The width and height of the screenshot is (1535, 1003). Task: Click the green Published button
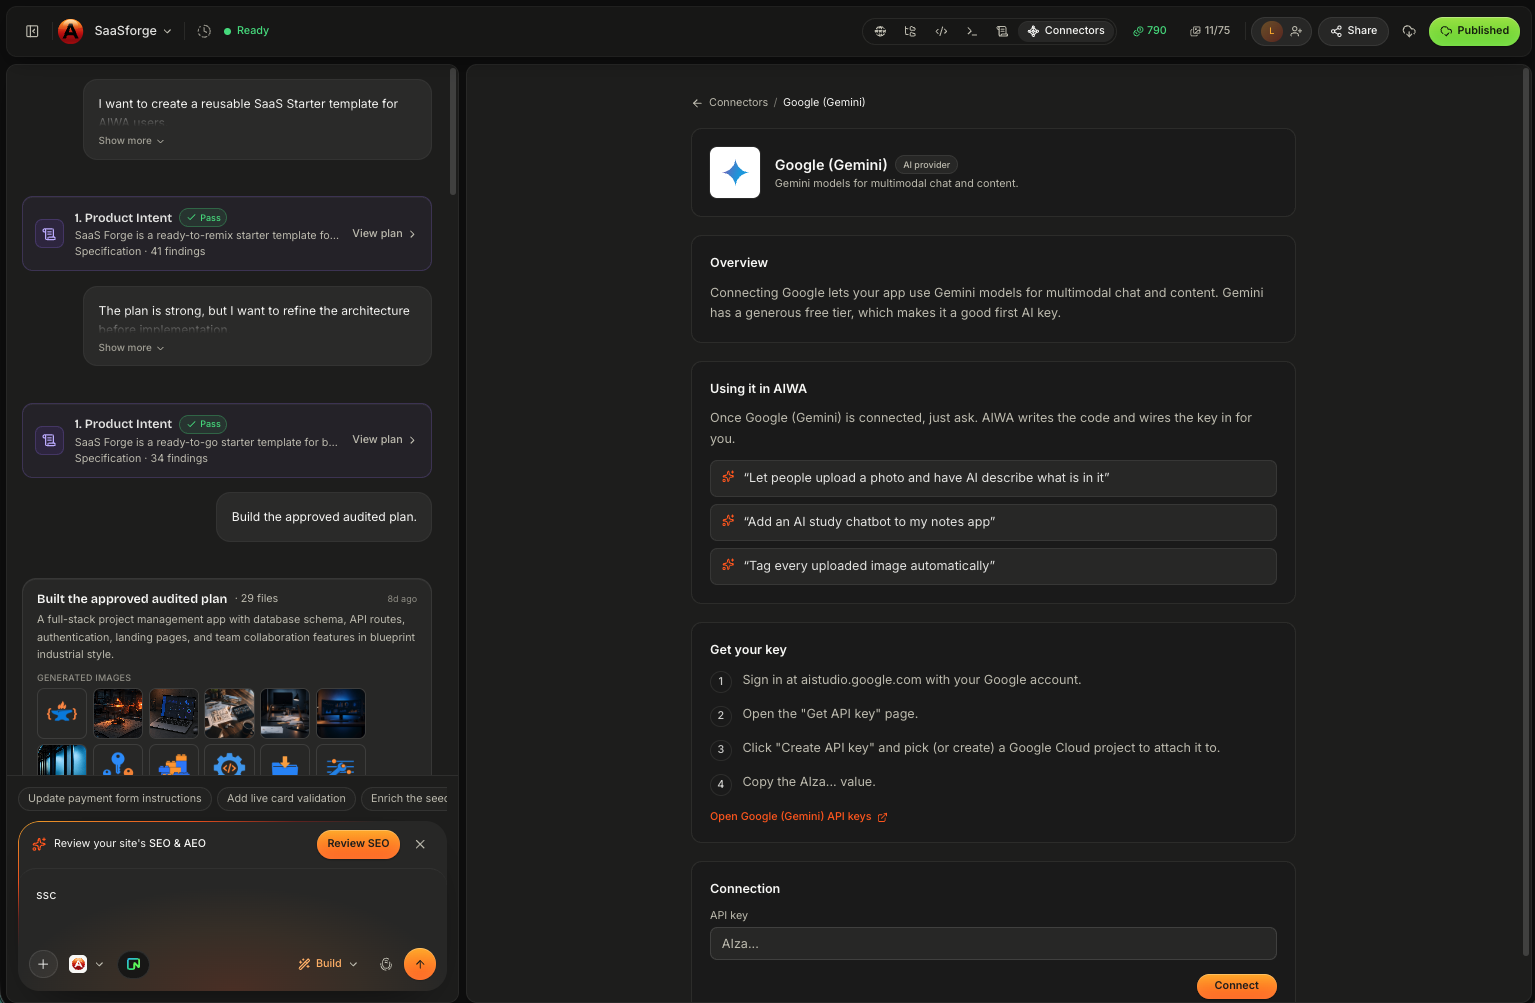[x=1474, y=31]
